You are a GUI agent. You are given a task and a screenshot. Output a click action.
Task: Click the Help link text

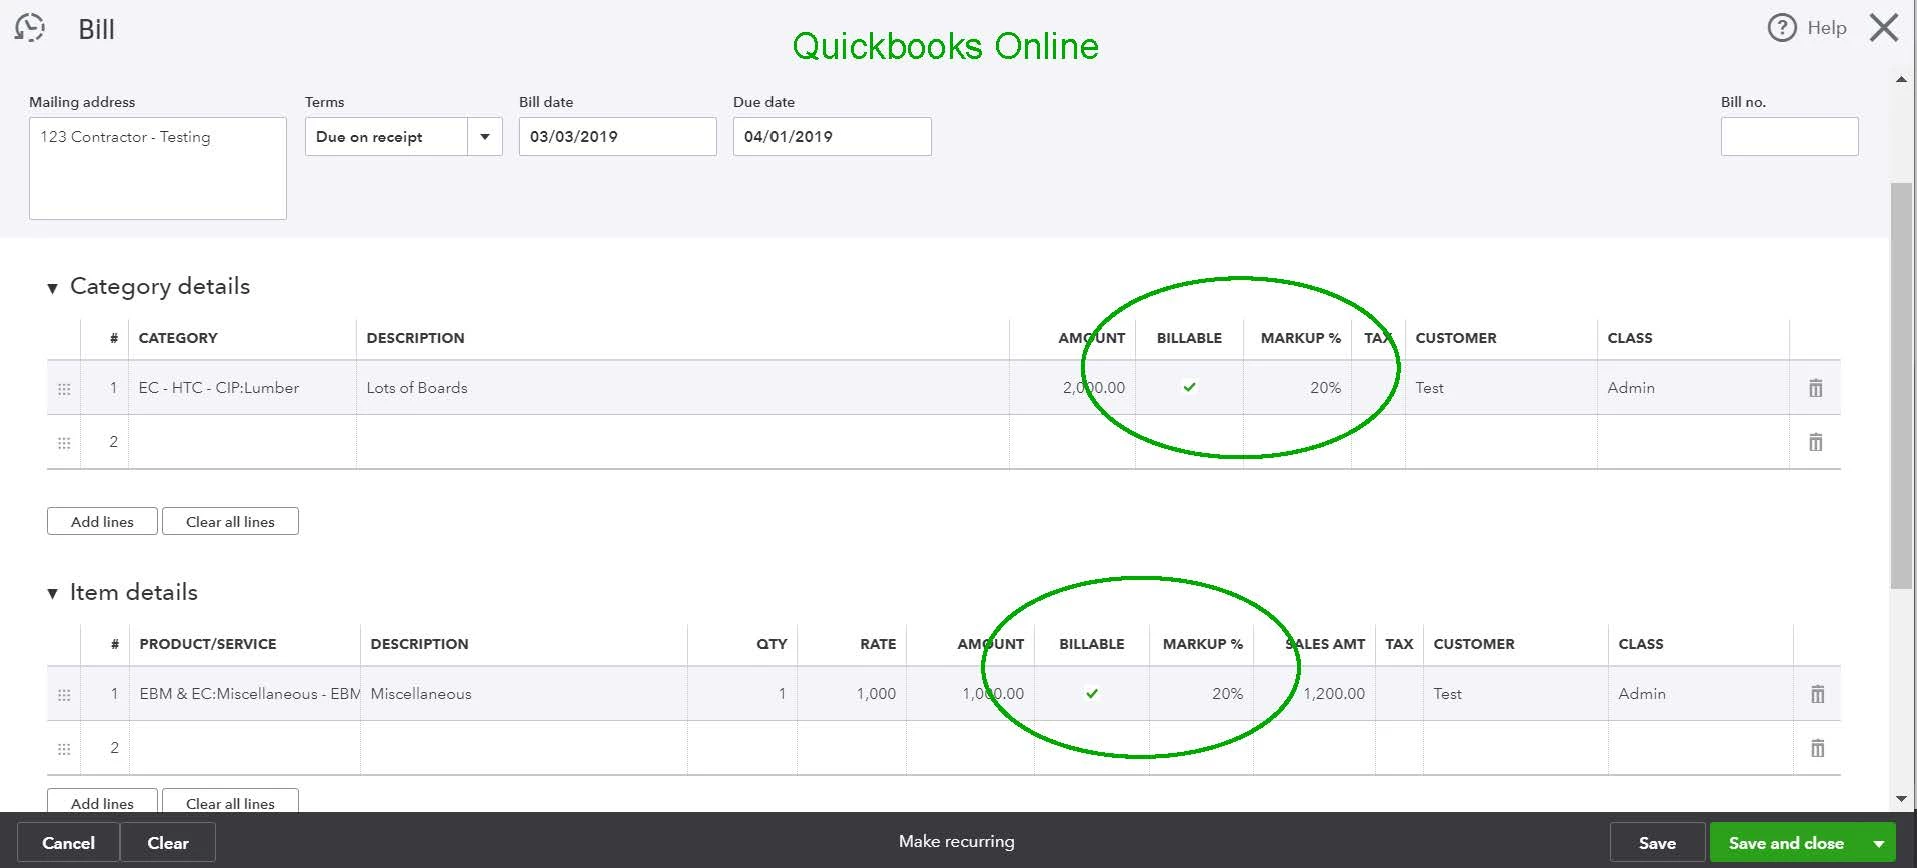1826,28
